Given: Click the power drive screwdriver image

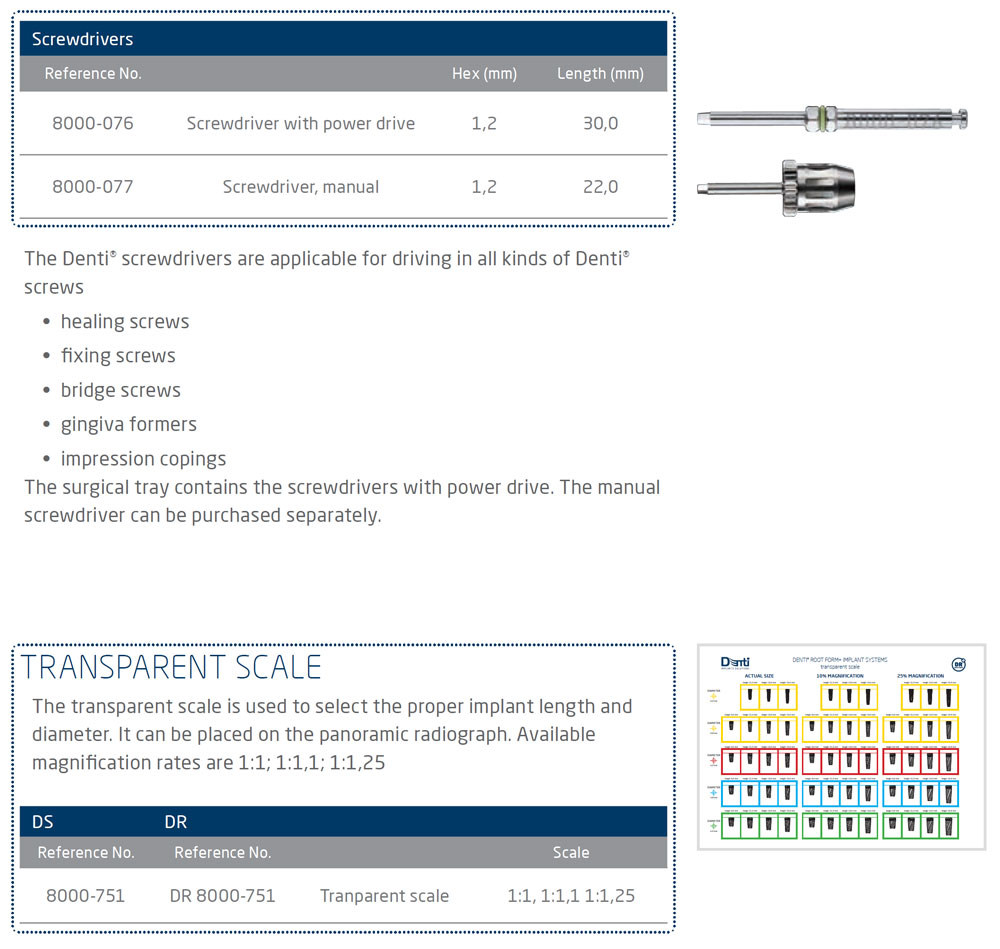Looking at the screenshot, I should 834,119.
